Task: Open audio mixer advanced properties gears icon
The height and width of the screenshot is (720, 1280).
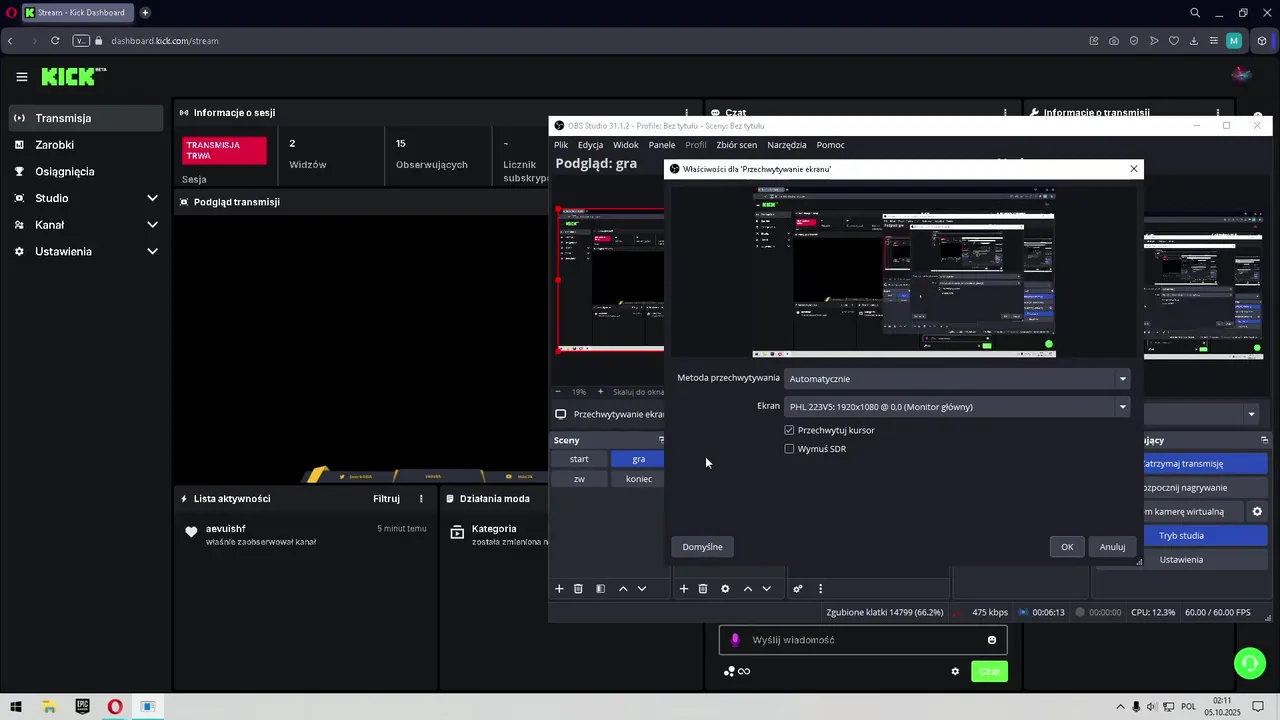Action: pyautogui.click(x=798, y=589)
